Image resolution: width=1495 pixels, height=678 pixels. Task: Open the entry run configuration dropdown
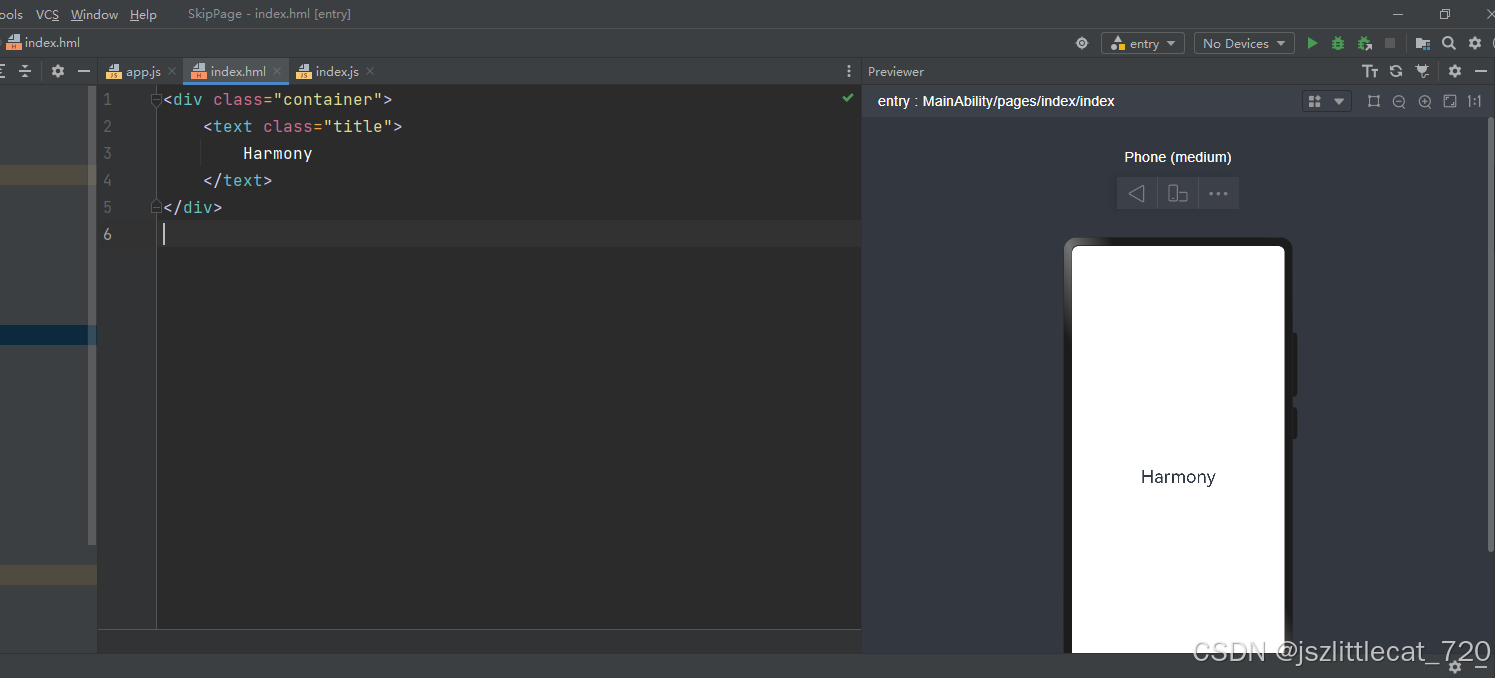[1143, 43]
